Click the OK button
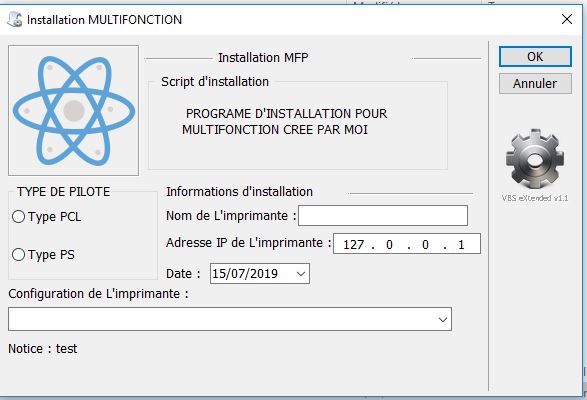Screen dimensions: 587x400 point(535,57)
